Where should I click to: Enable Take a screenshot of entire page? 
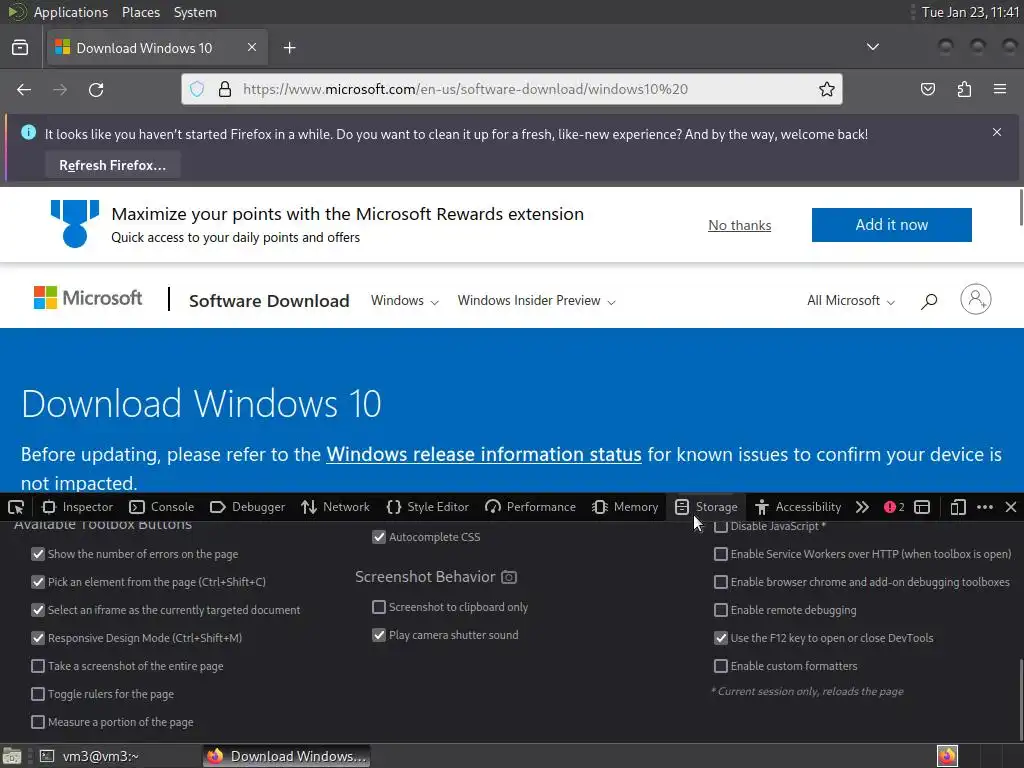[38, 666]
